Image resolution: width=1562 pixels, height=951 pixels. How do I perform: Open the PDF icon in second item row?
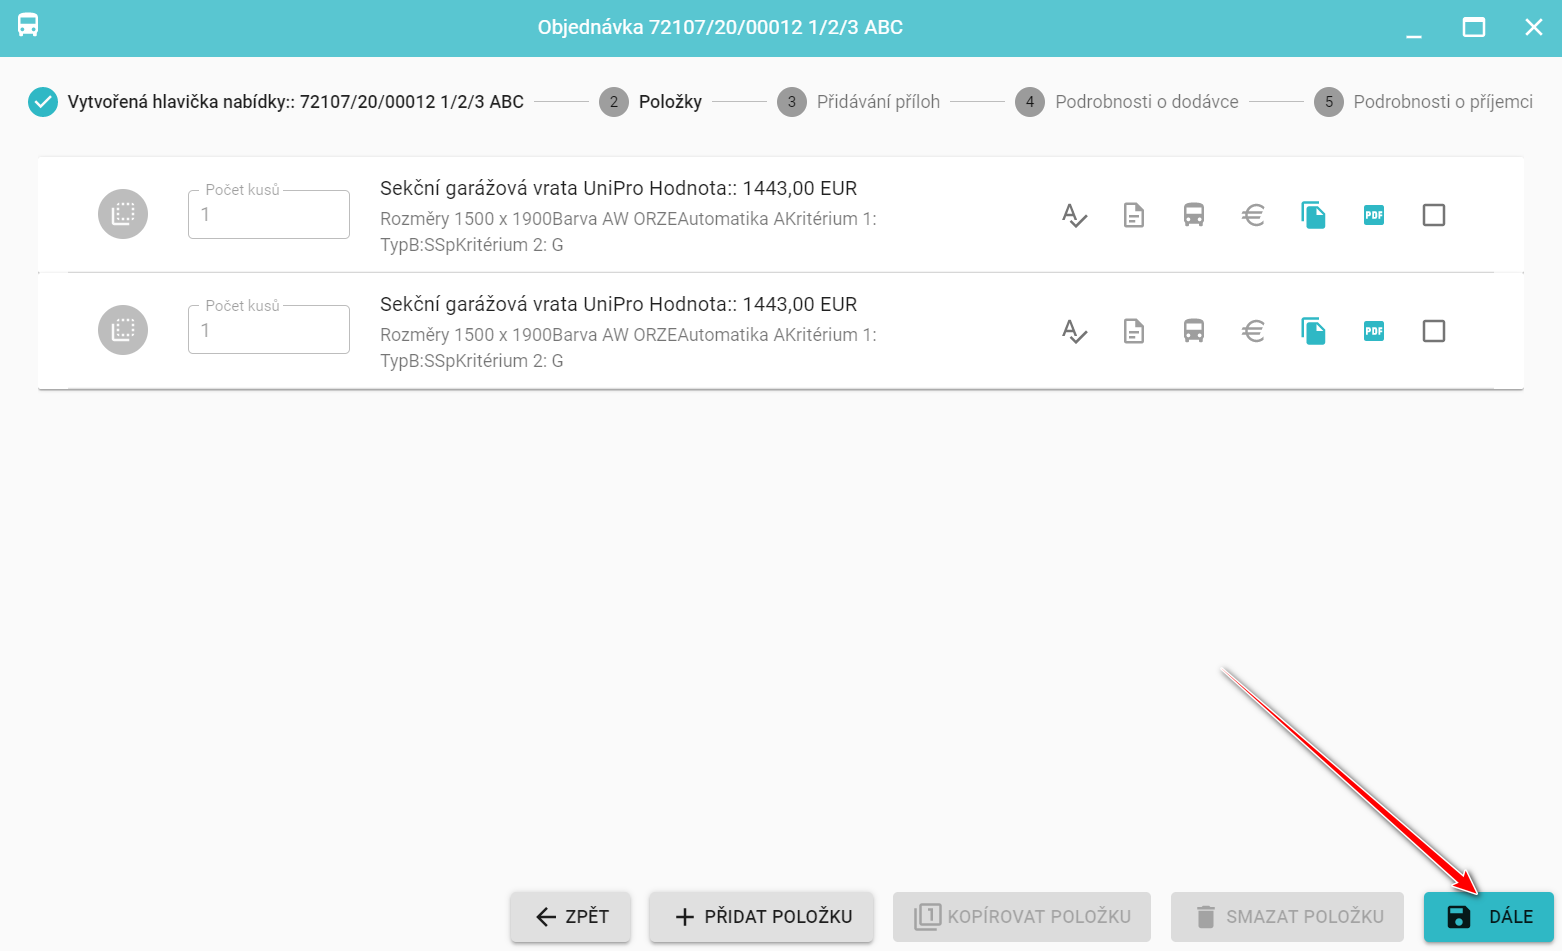[1374, 331]
